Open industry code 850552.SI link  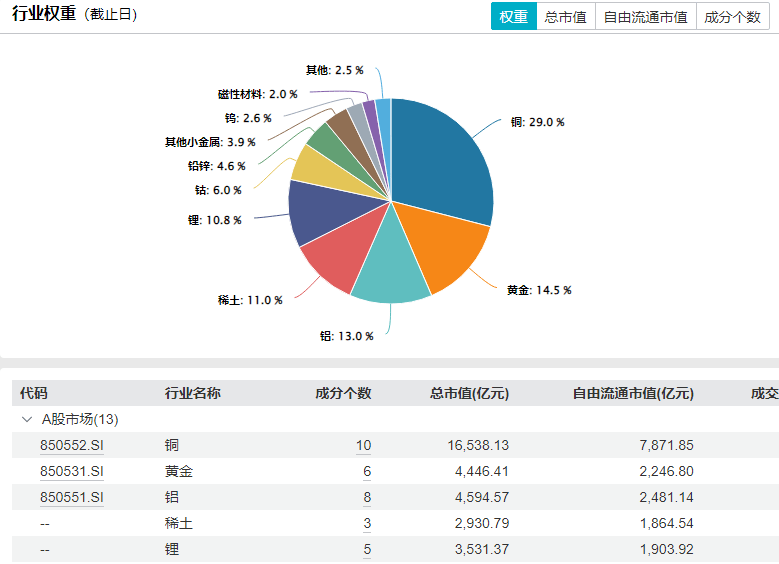coord(72,445)
